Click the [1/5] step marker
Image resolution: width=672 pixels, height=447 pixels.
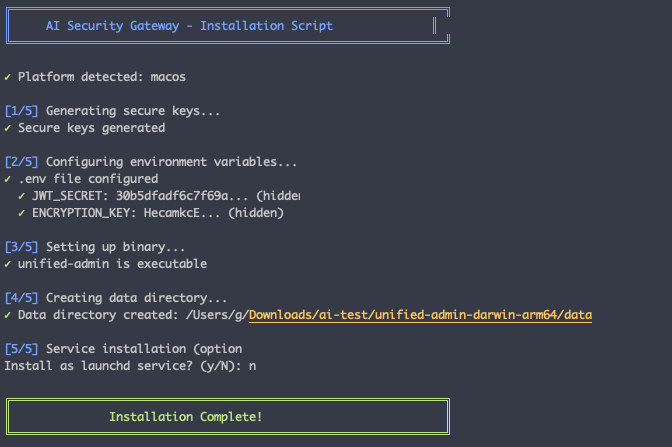pyautogui.click(x=22, y=111)
